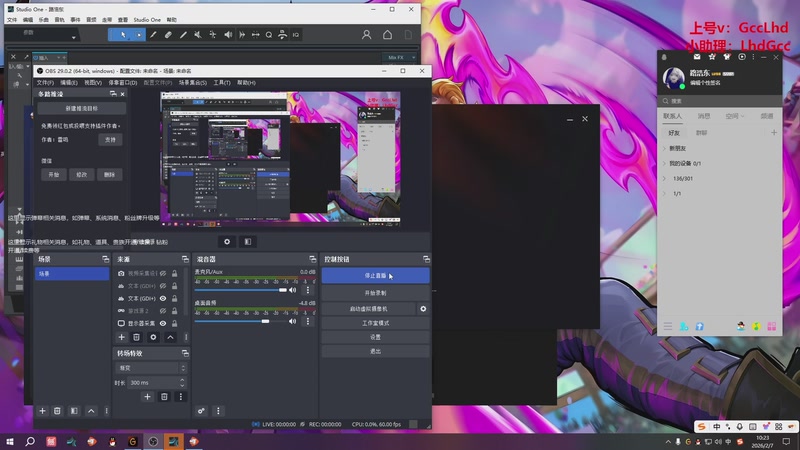This screenshot has width=800, height=450.
Task: Toggle visibility of game capture source
Action: pyautogui.click(x=163, y=311)
